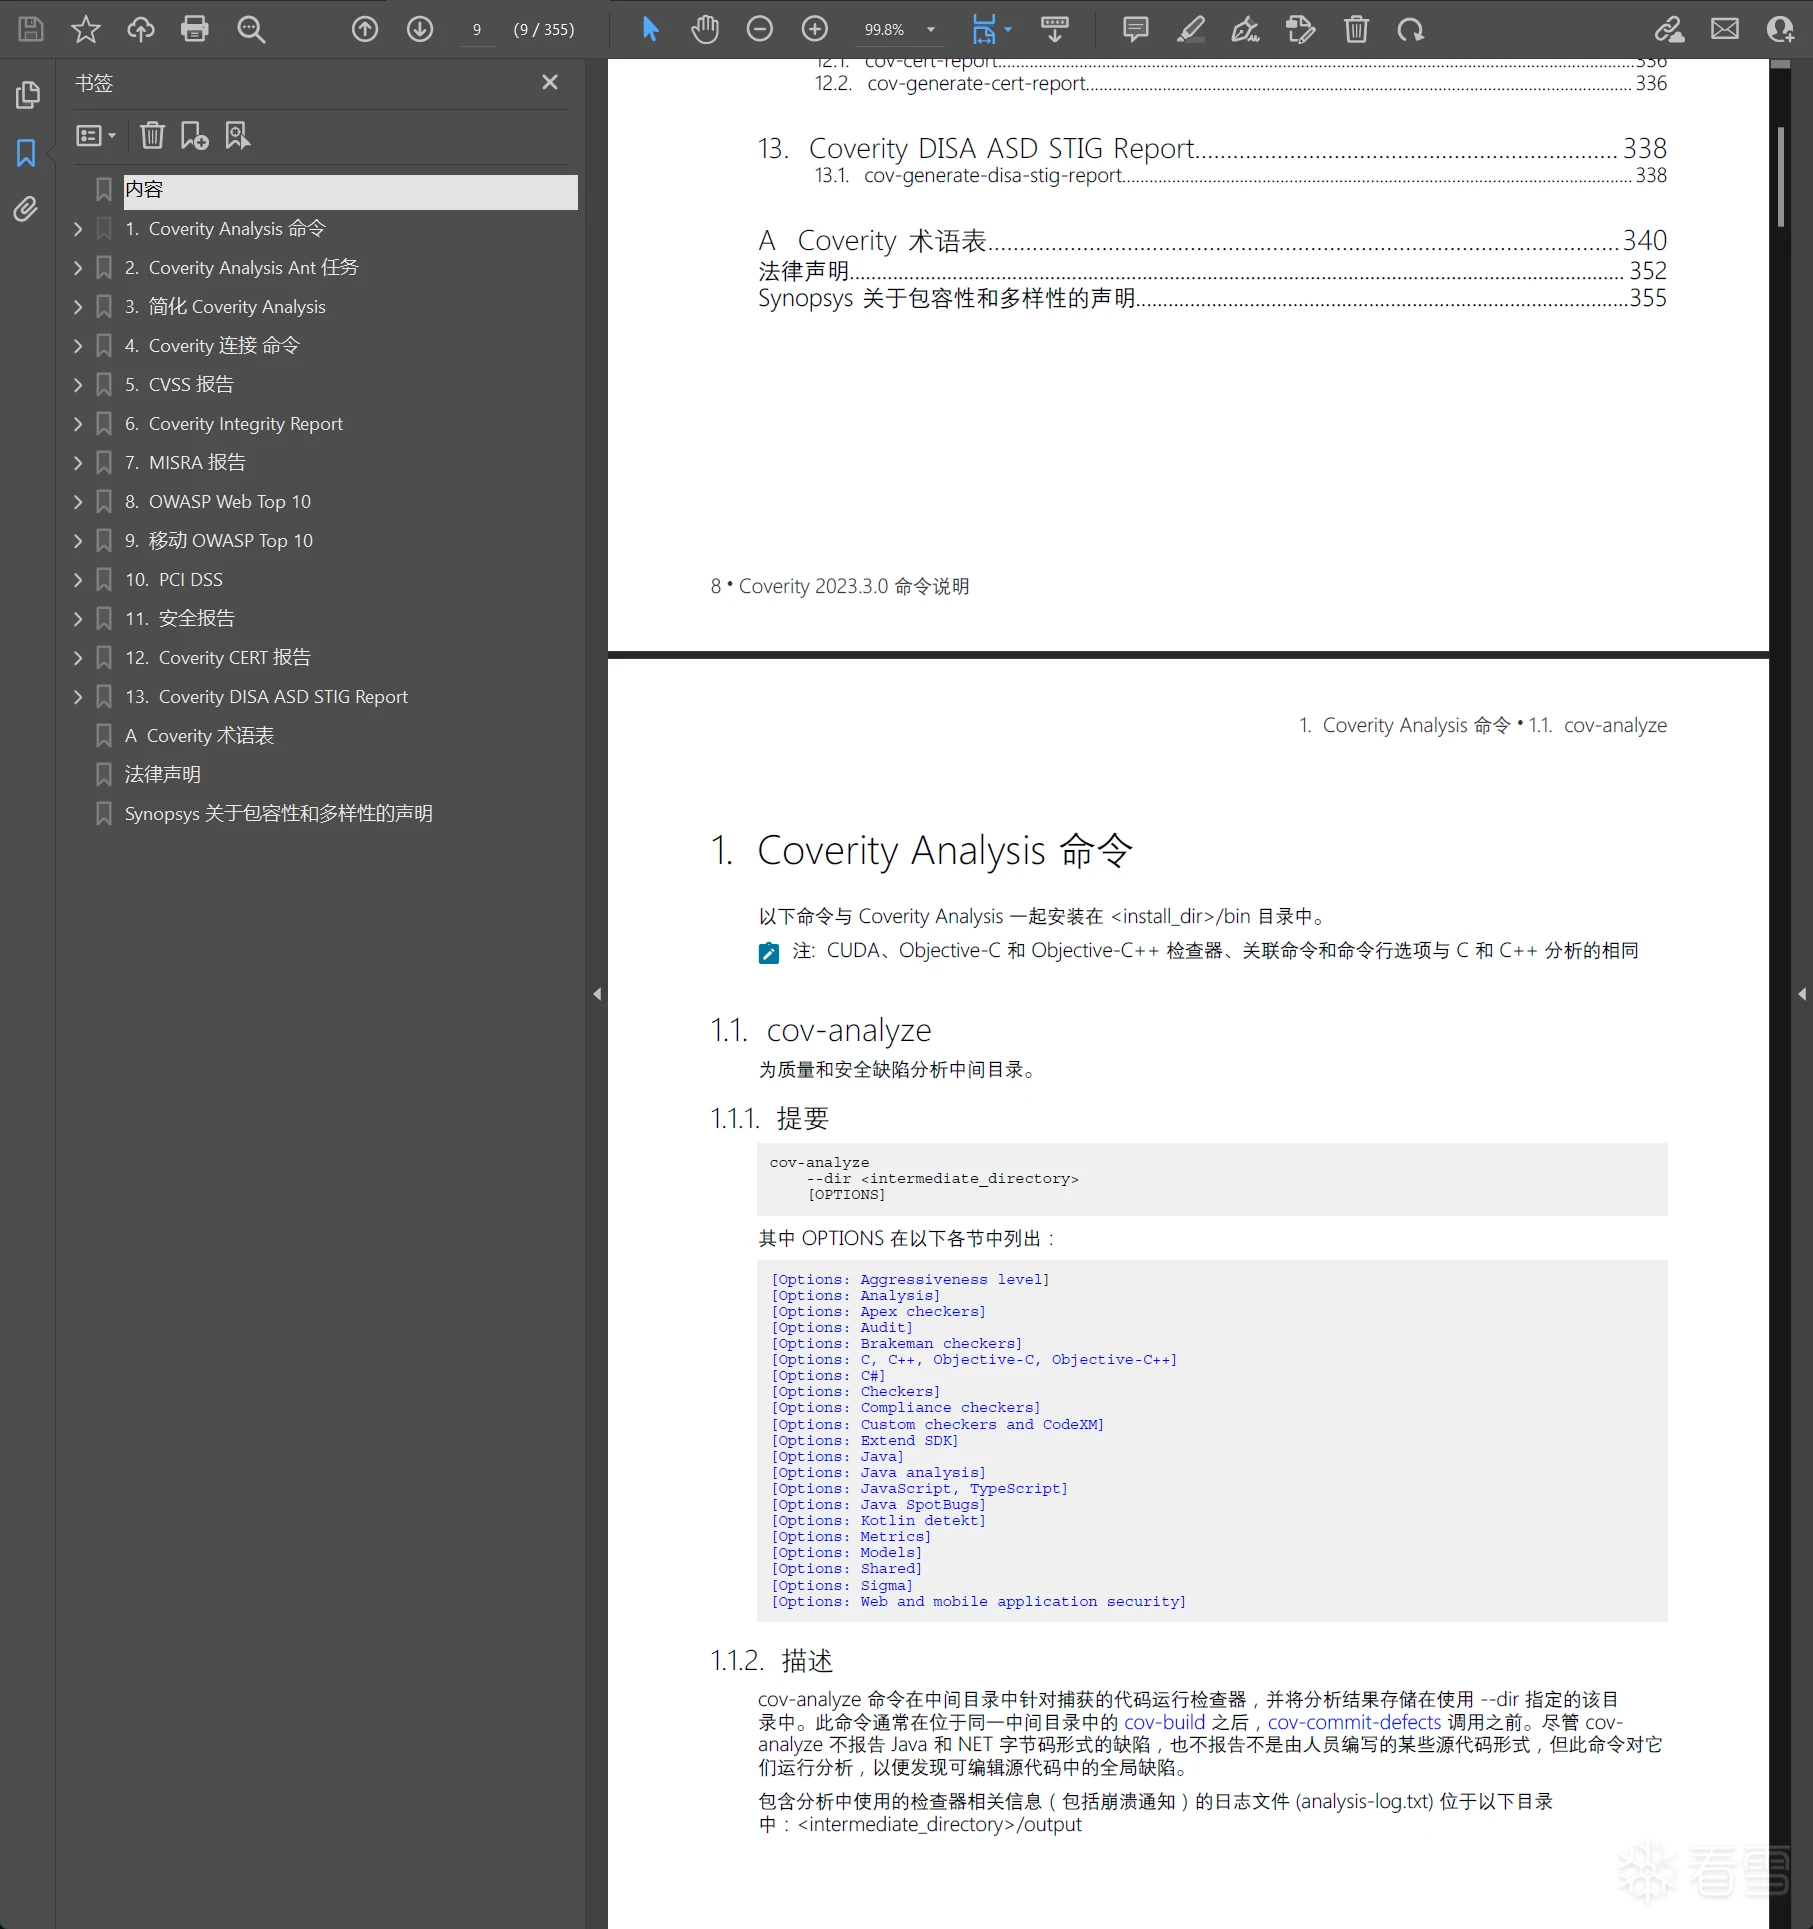Viewport: 1813px width, 1929px height.
Task: Open the page thumbnails panel
Action: click(x=27, y=95)
